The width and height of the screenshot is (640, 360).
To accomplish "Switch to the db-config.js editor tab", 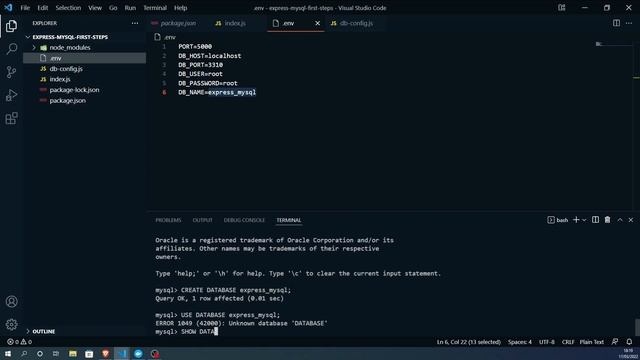I will (x=356, y=23).
